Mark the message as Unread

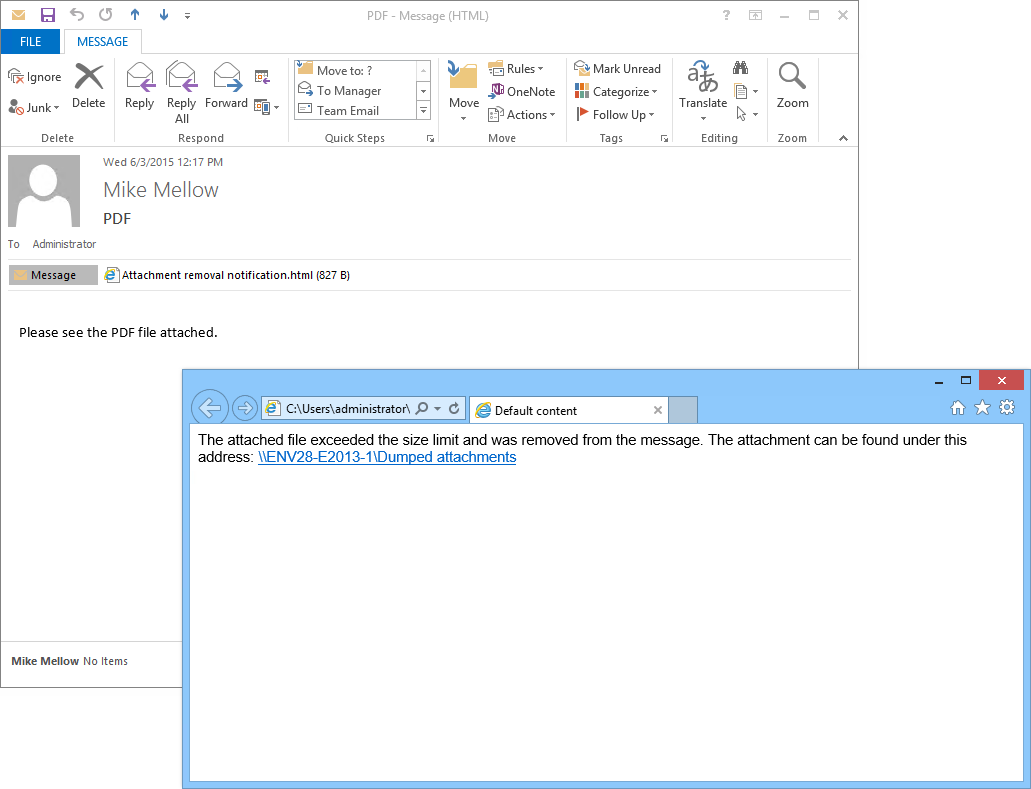point(617,68)
